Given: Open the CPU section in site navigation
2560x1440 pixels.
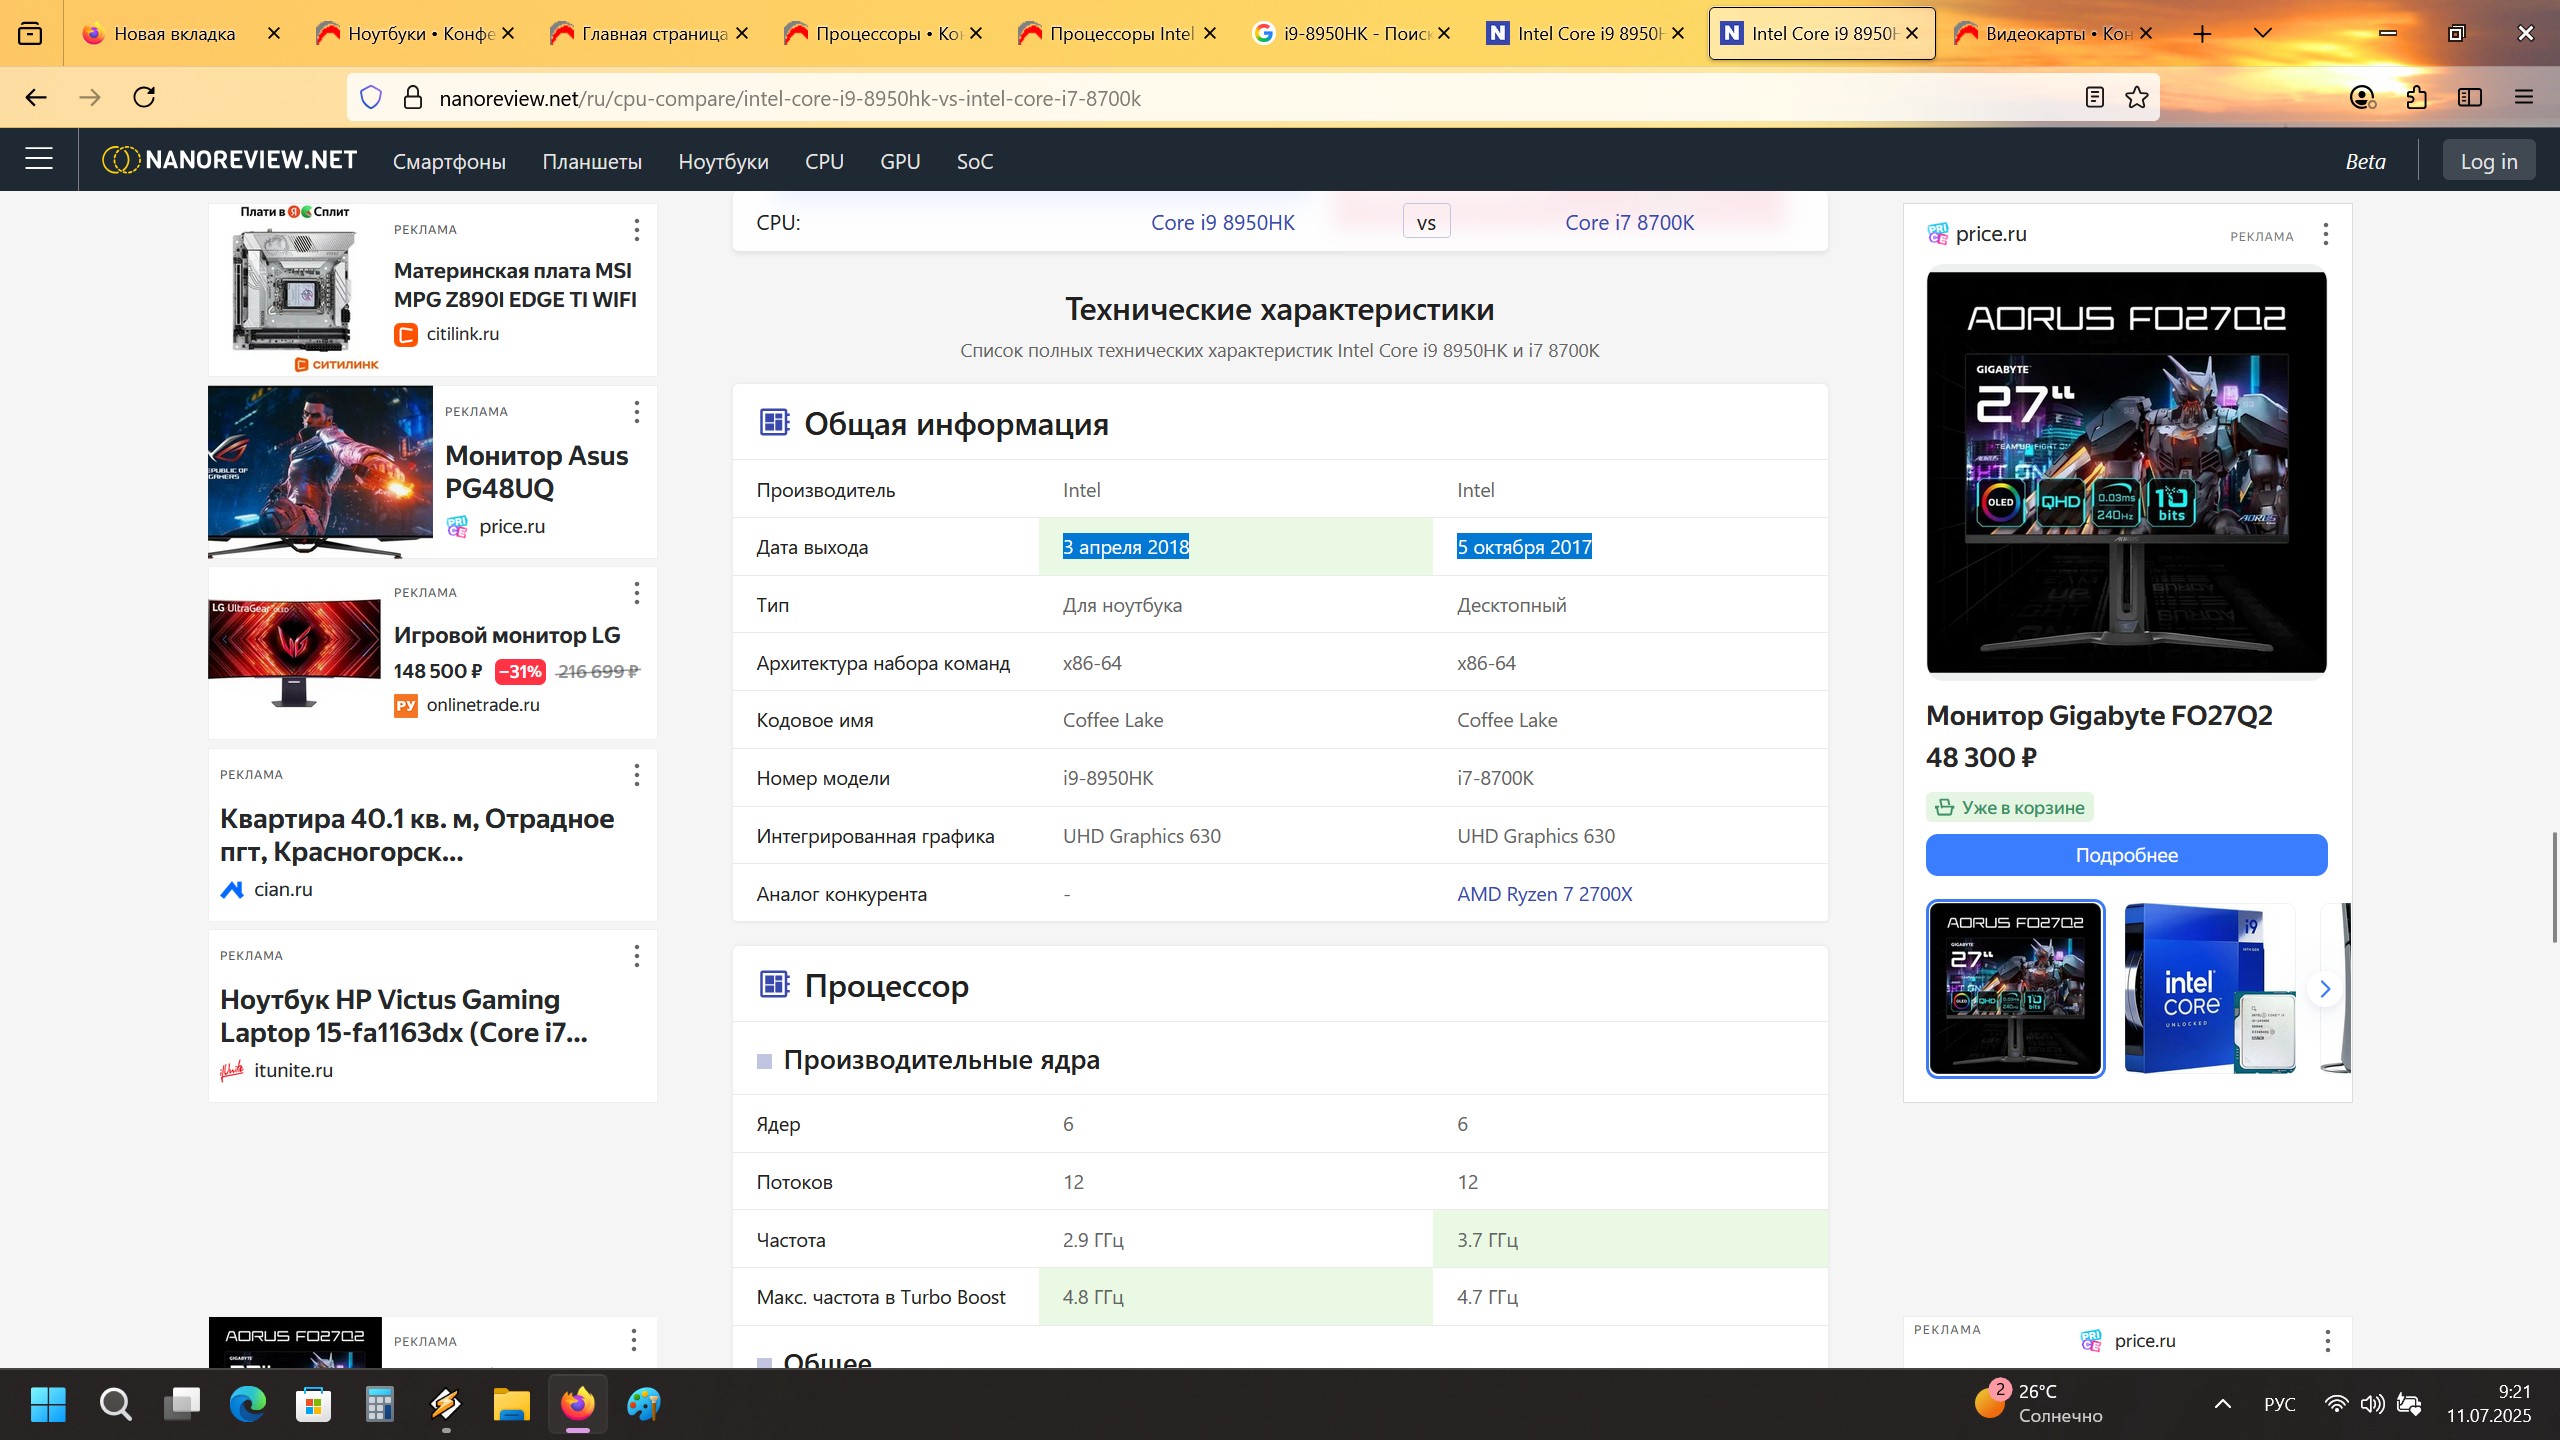Looking at the screenshot, I should coord(824,161).
